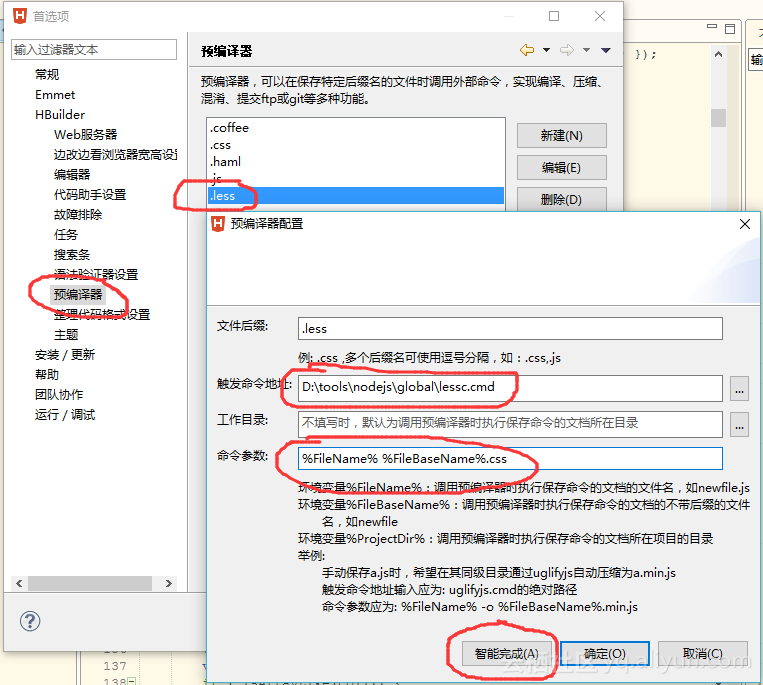Maximize the 首选项 window
Image resolution: width=763 pixels, height=685 pixels.
coord(554,16)
